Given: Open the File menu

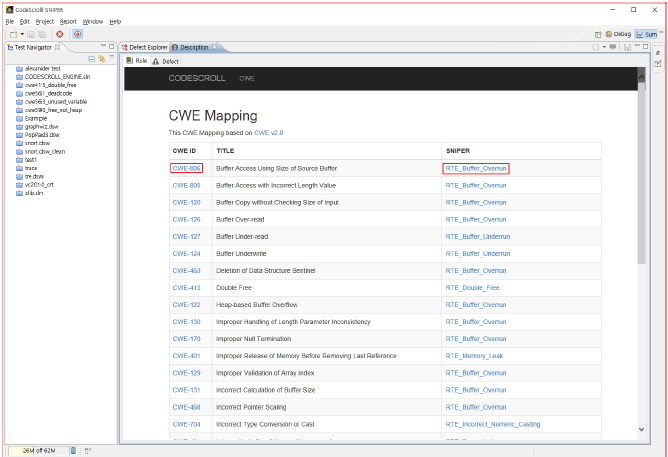Looking at the screenshot, I should [9, 22].
